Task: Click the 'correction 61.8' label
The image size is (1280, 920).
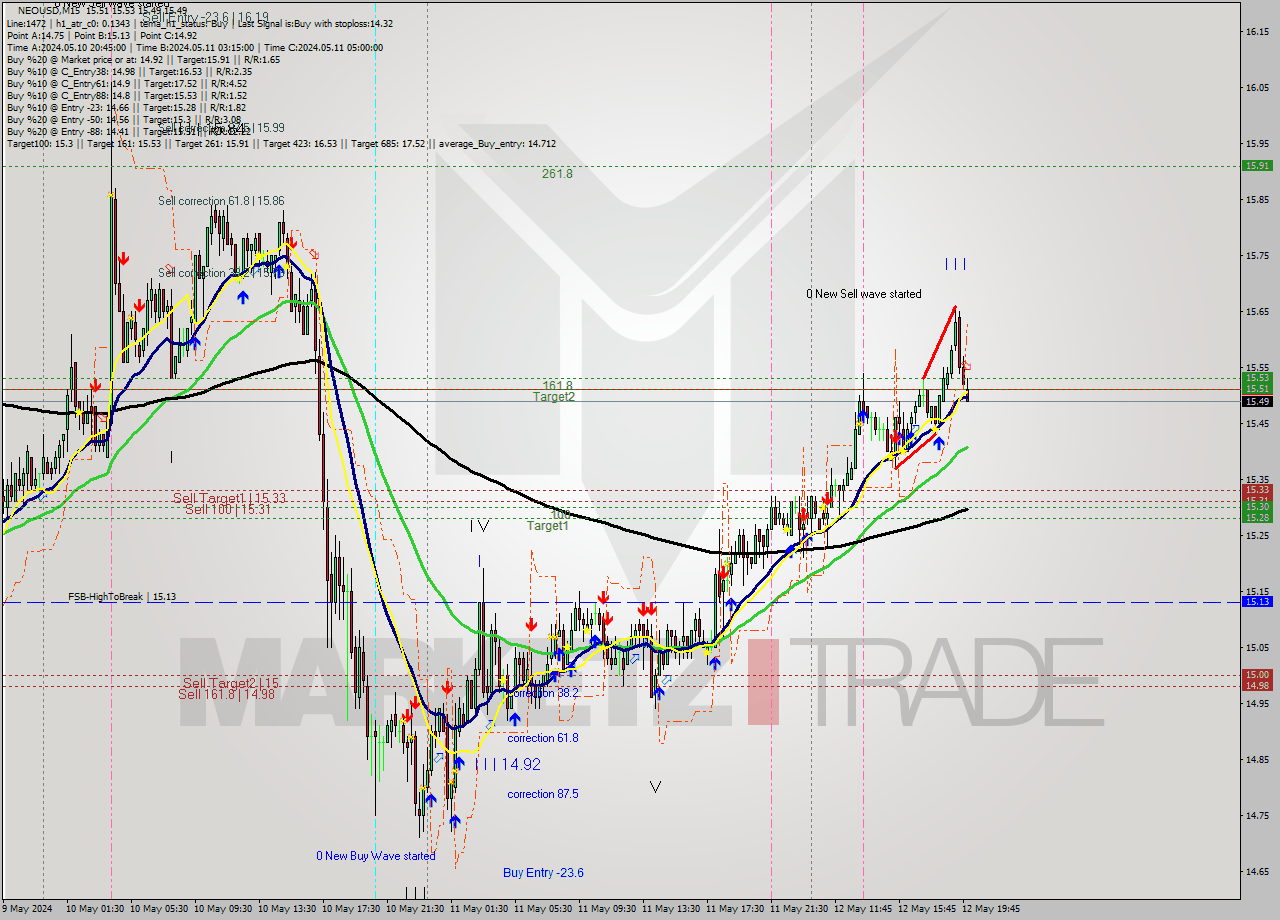Action: 543,738
